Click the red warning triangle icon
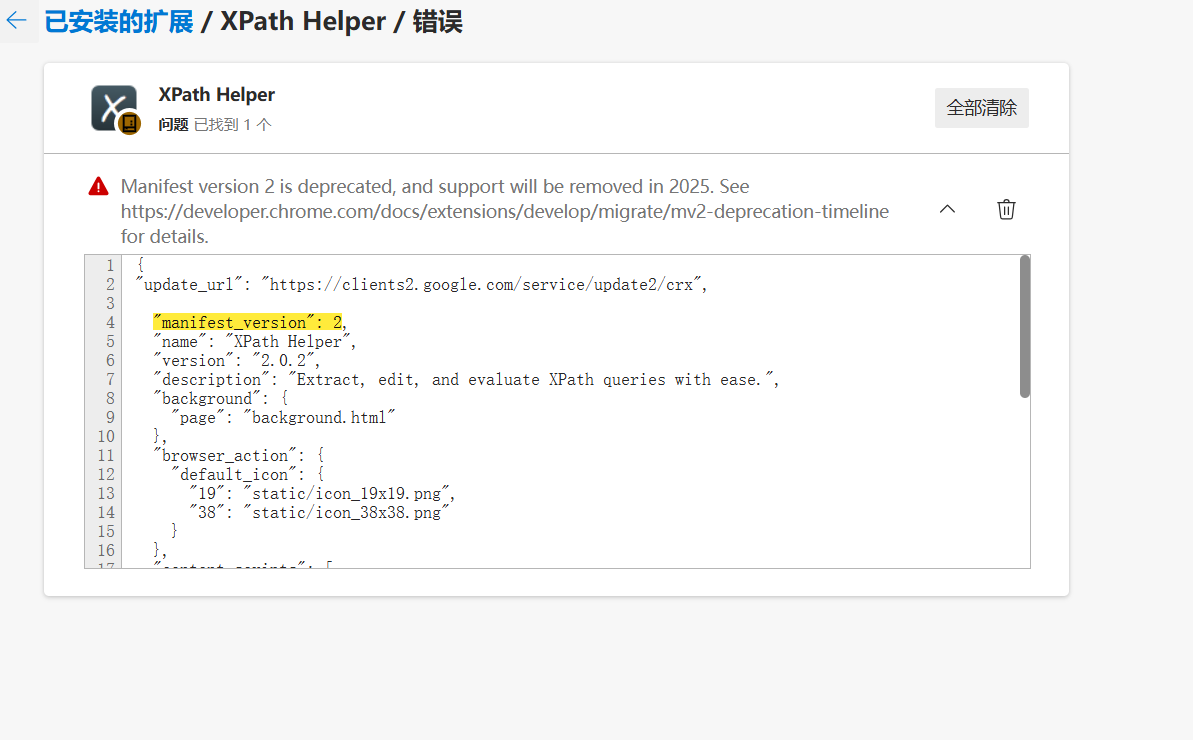 [98, 186]
